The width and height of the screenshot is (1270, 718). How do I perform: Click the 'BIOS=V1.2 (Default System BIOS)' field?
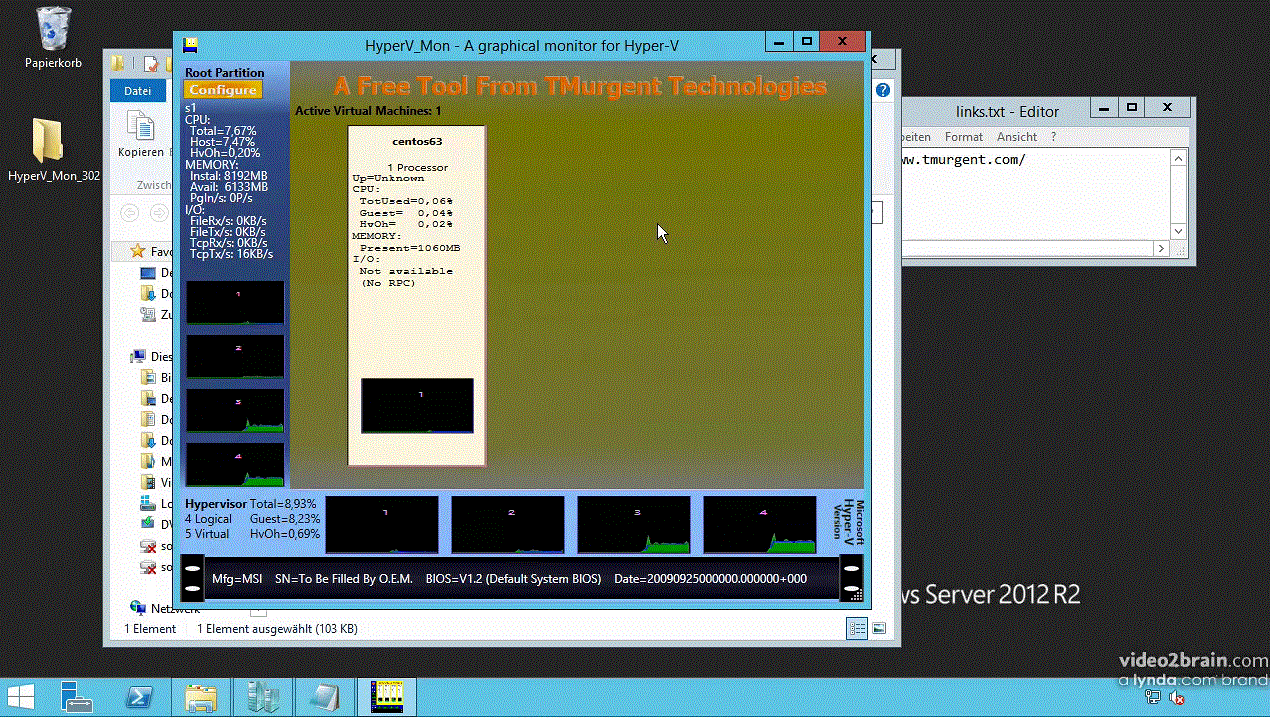513,579
